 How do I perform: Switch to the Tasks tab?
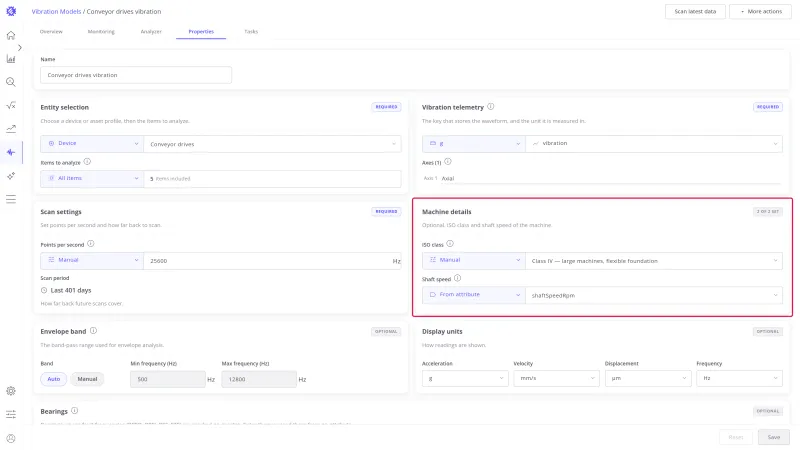pyautogui.click(x=251, y=32)
